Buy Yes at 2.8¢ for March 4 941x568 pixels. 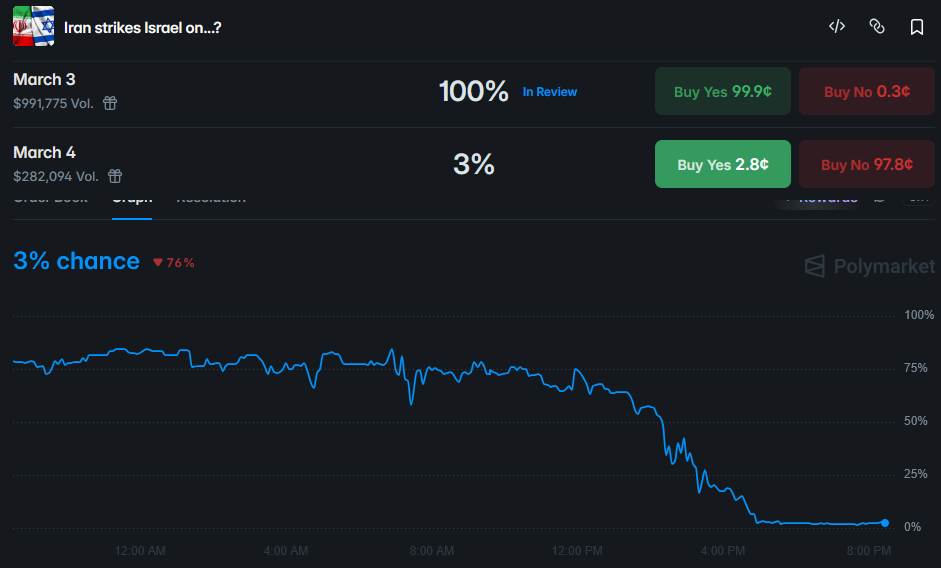pyautogui.click(x=723, y=164)
